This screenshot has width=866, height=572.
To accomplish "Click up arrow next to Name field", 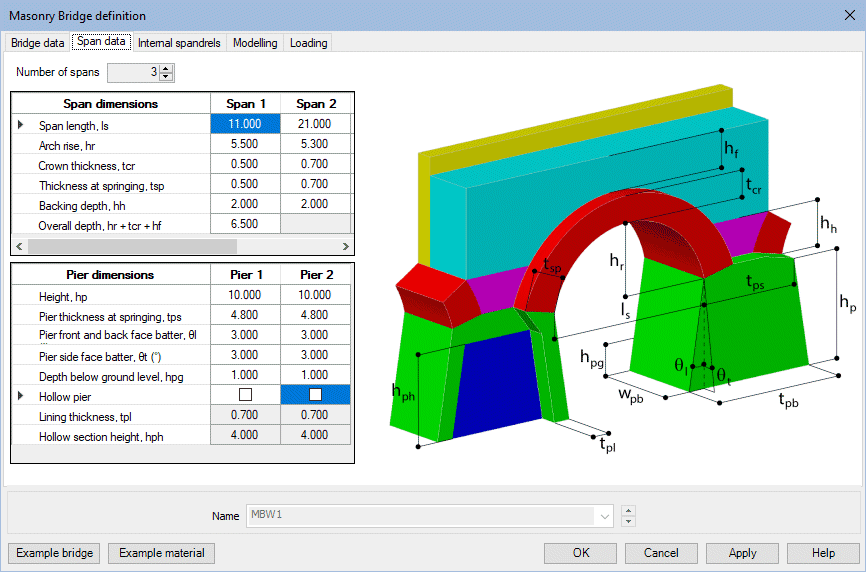I will [x=628, y=511].
